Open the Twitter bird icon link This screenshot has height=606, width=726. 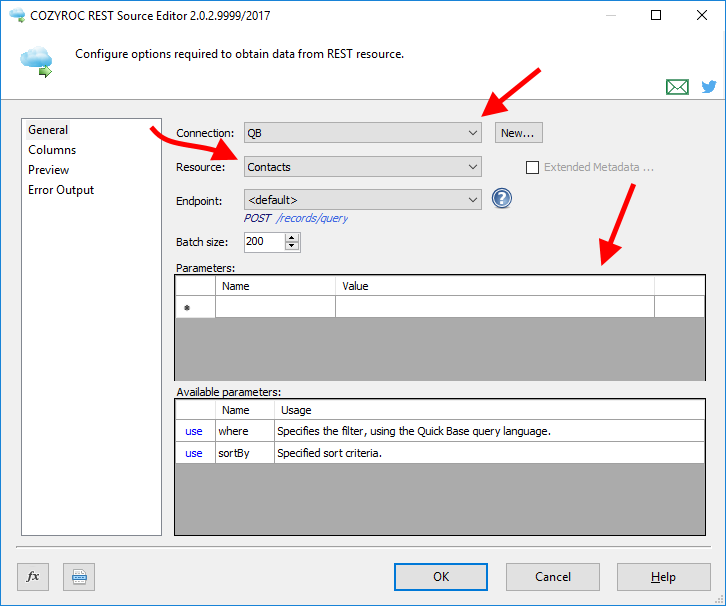[x=708, y=87]
